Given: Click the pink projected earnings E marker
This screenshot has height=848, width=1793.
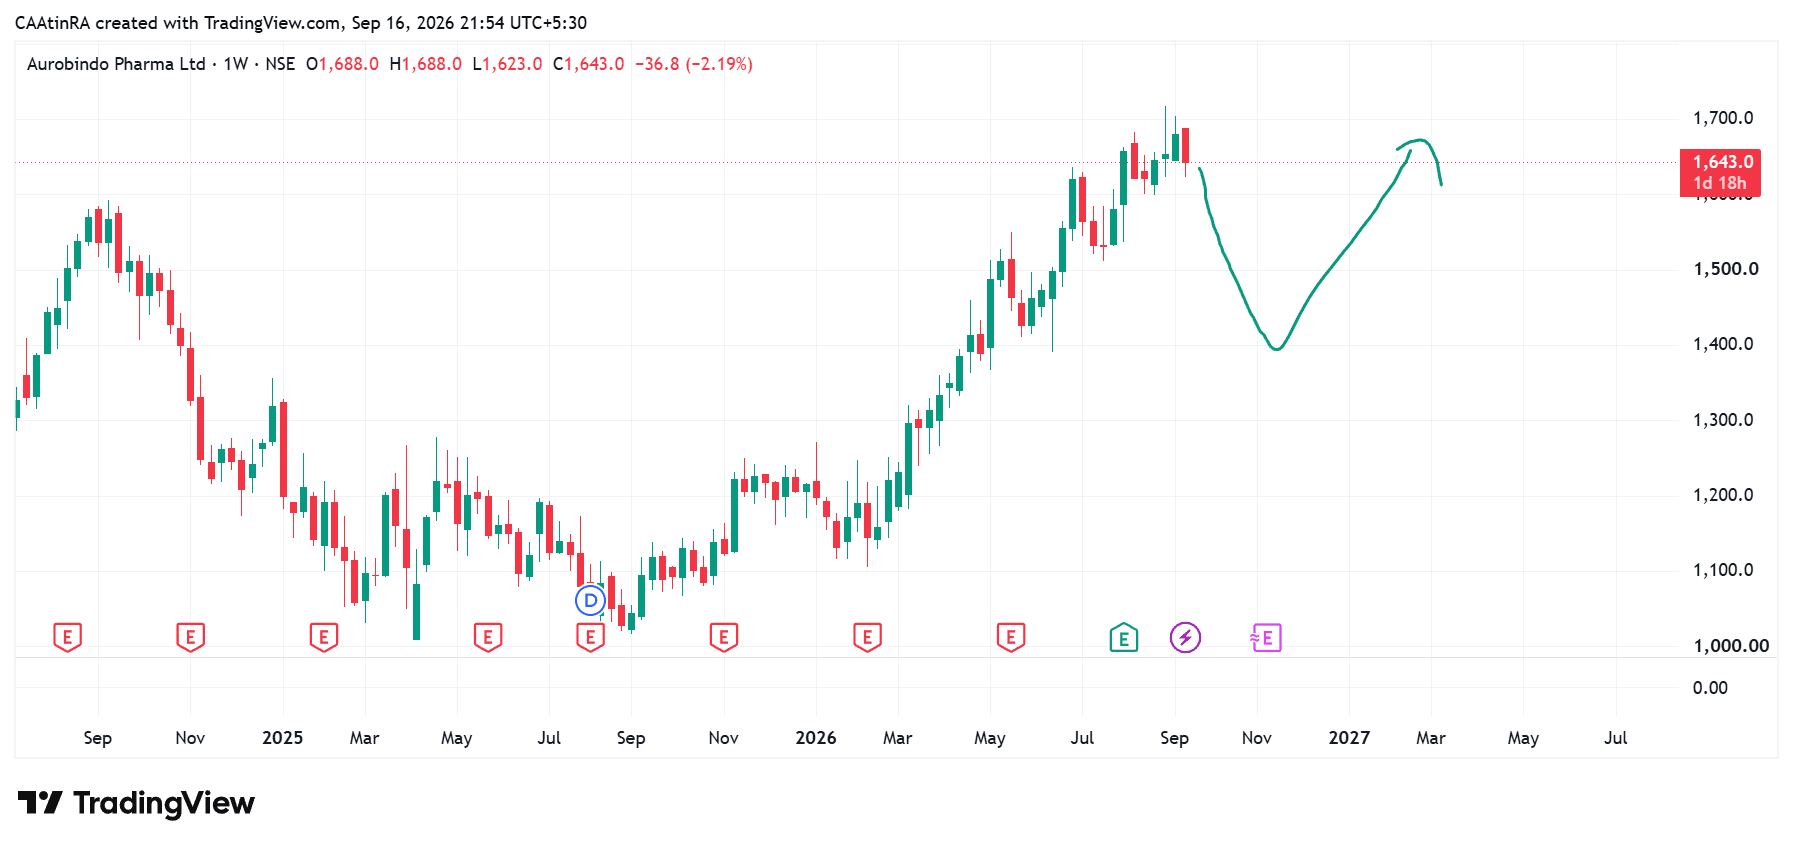Looking at the screenshot, I should [x=1266, y=637].
